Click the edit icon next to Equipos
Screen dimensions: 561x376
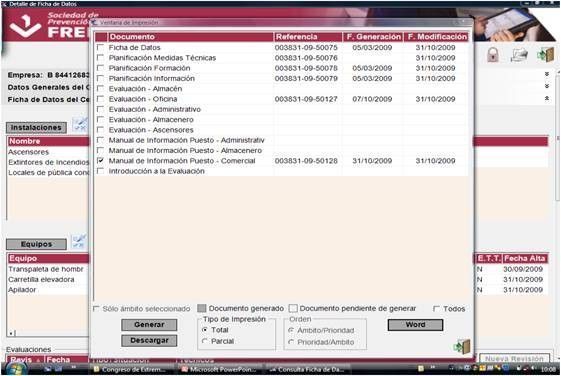pyautogui.click(x=79, y=241)
